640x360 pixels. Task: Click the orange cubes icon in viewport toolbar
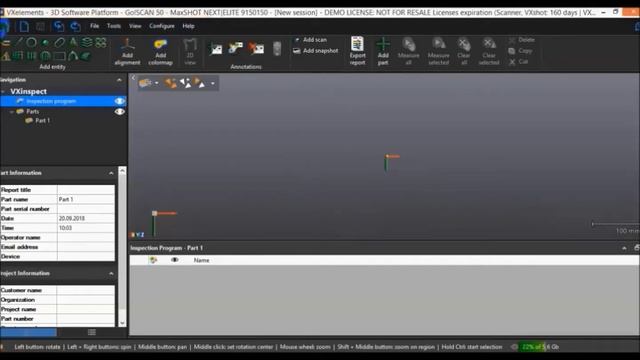[170, 83]
